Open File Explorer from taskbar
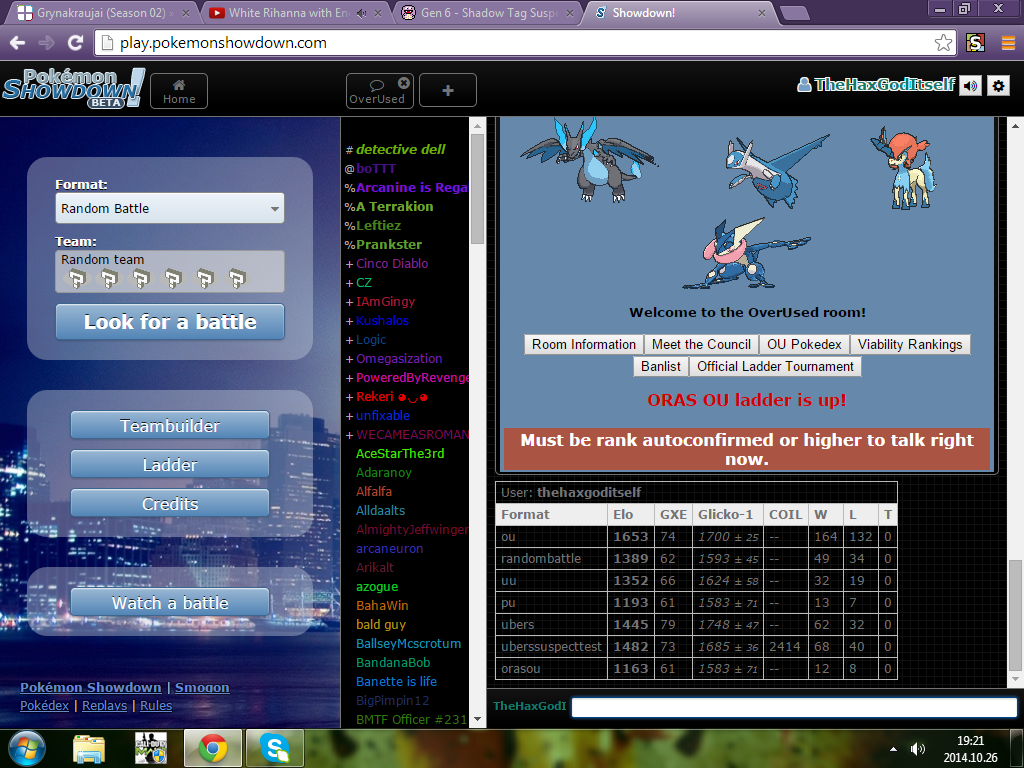1024x768 pixels. click(89, 749)
